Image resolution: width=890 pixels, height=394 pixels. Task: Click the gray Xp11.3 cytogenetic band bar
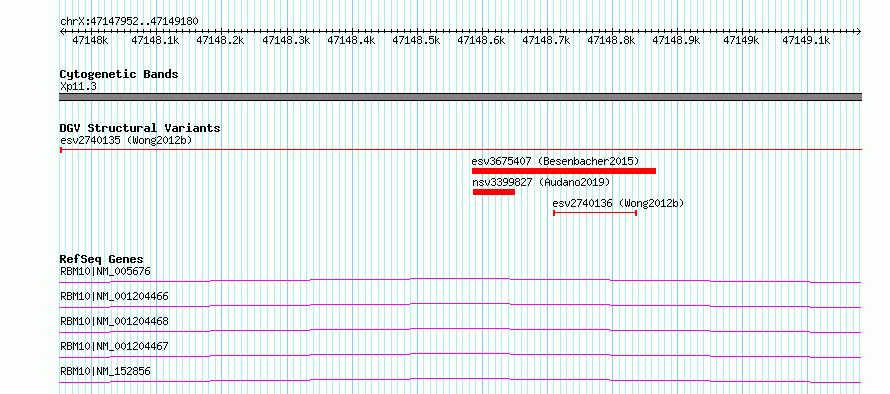(460, 97)
